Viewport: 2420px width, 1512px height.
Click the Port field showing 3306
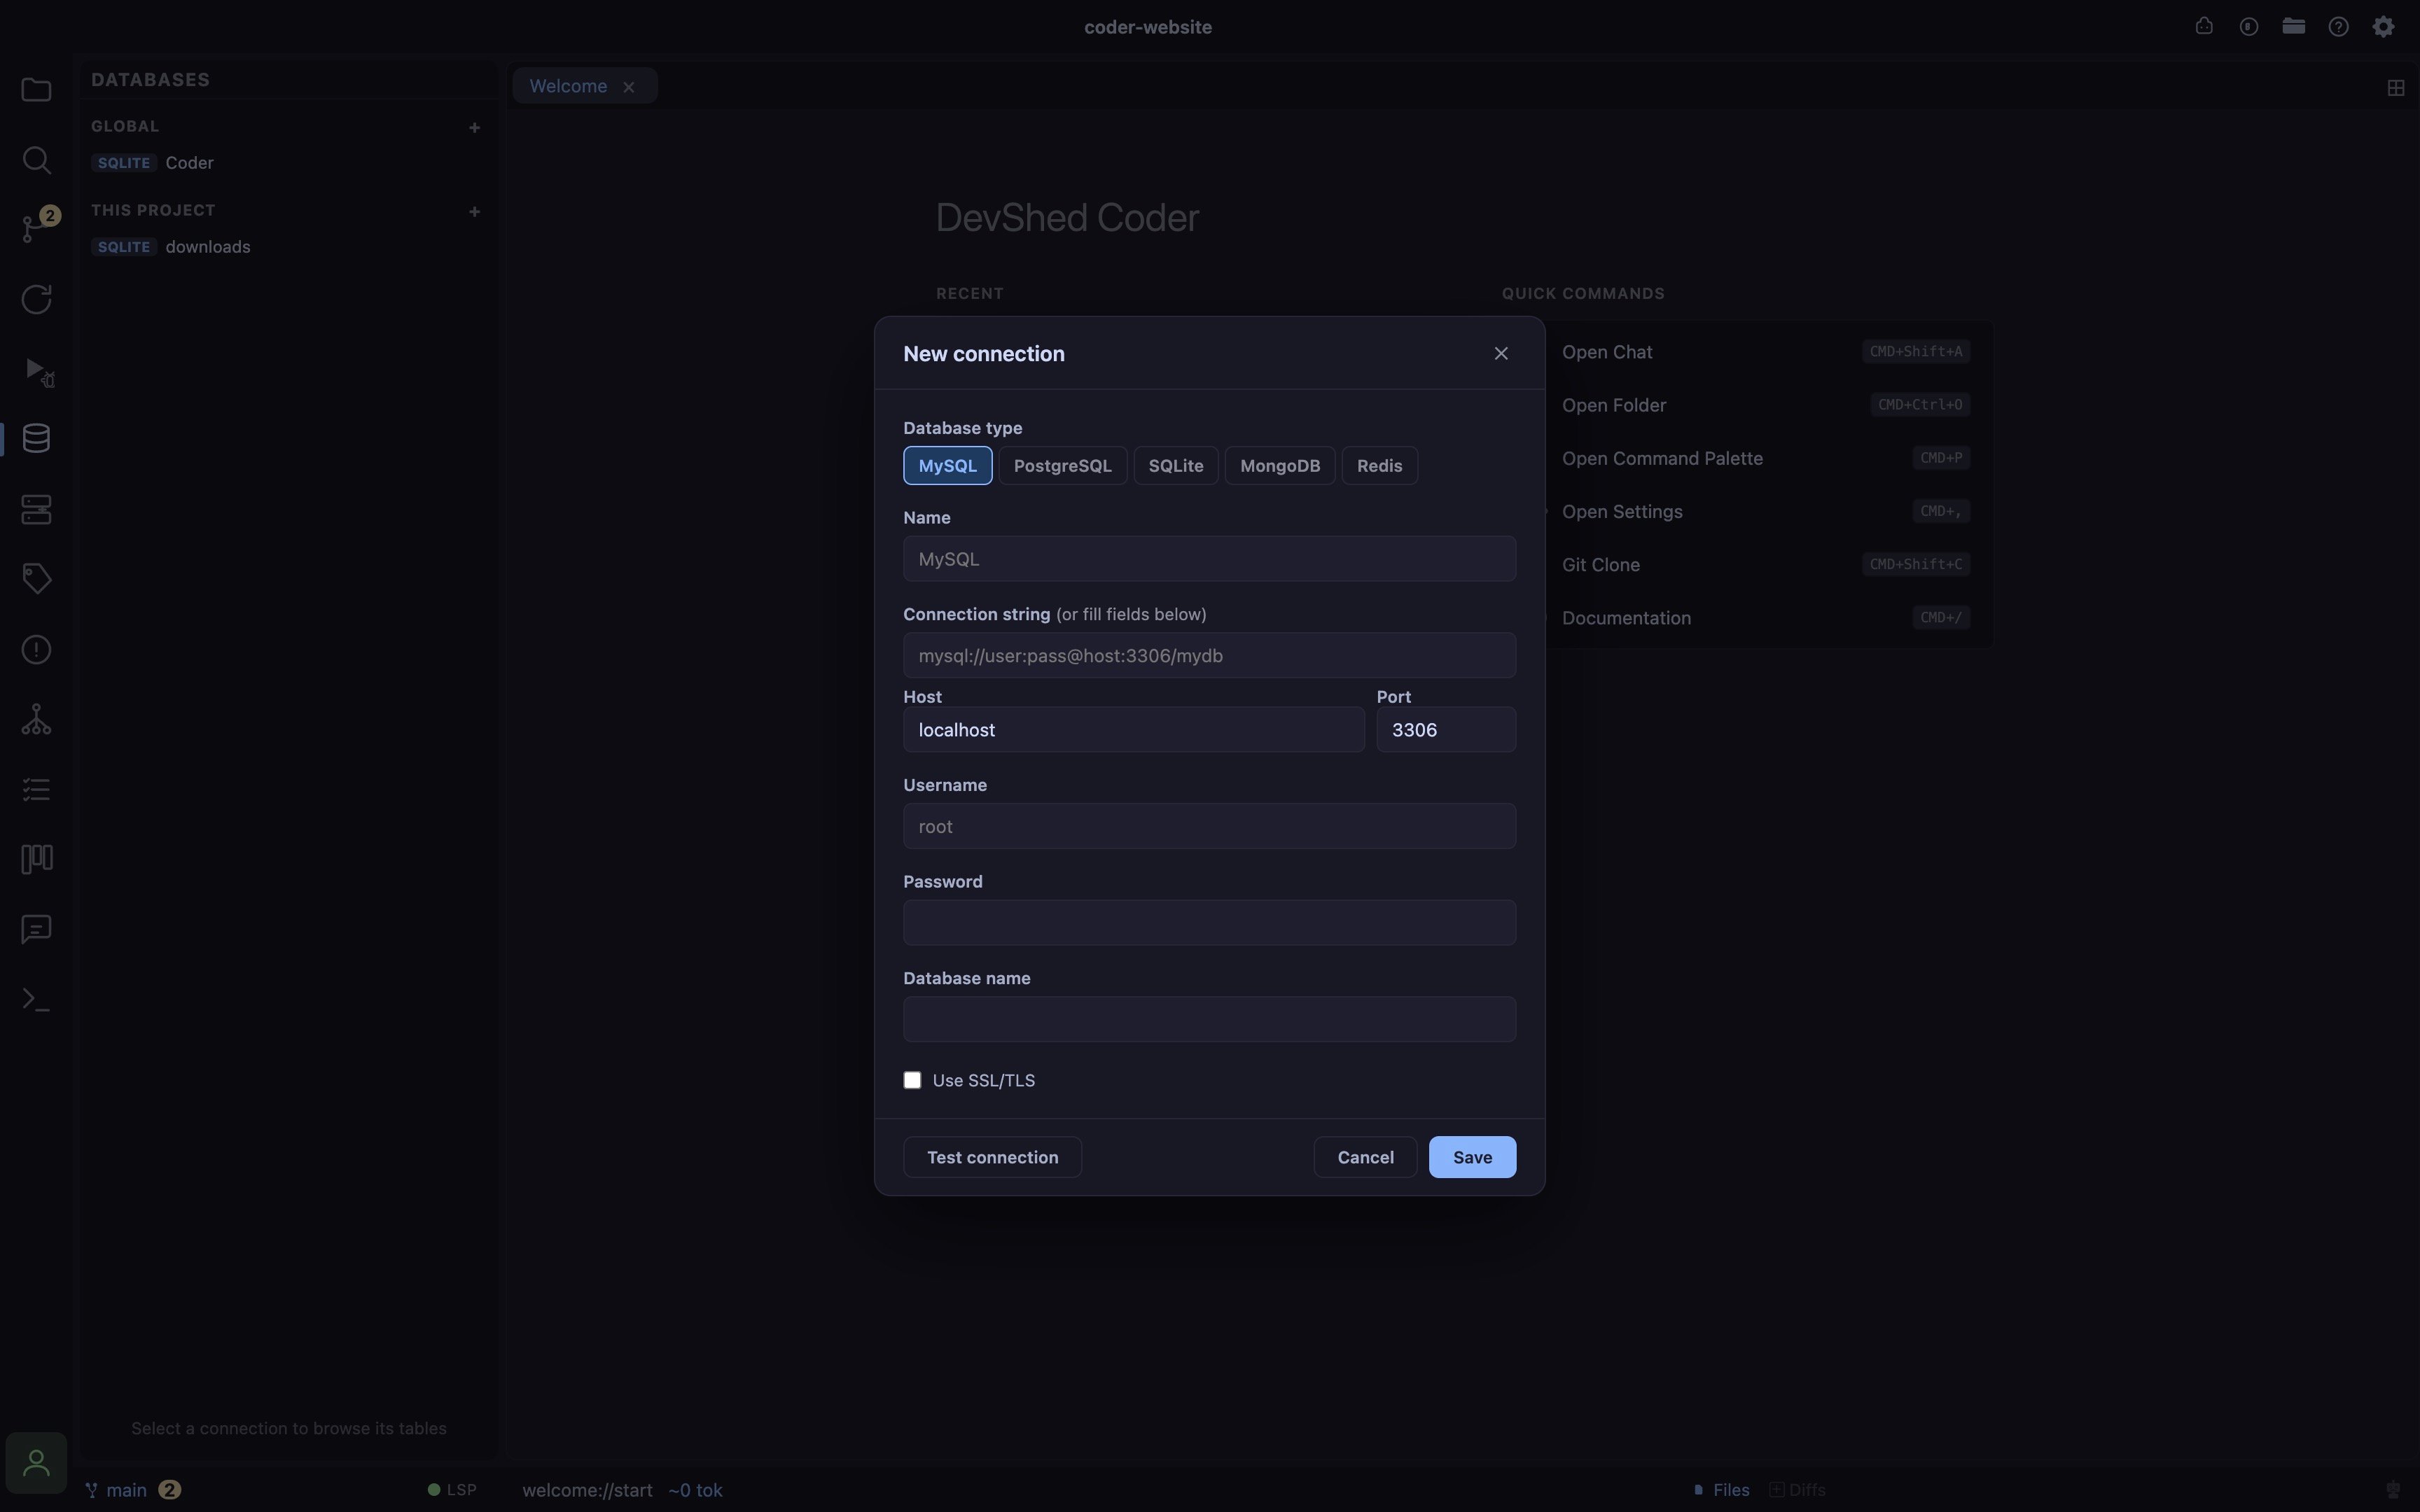(x=1446, y=730)
